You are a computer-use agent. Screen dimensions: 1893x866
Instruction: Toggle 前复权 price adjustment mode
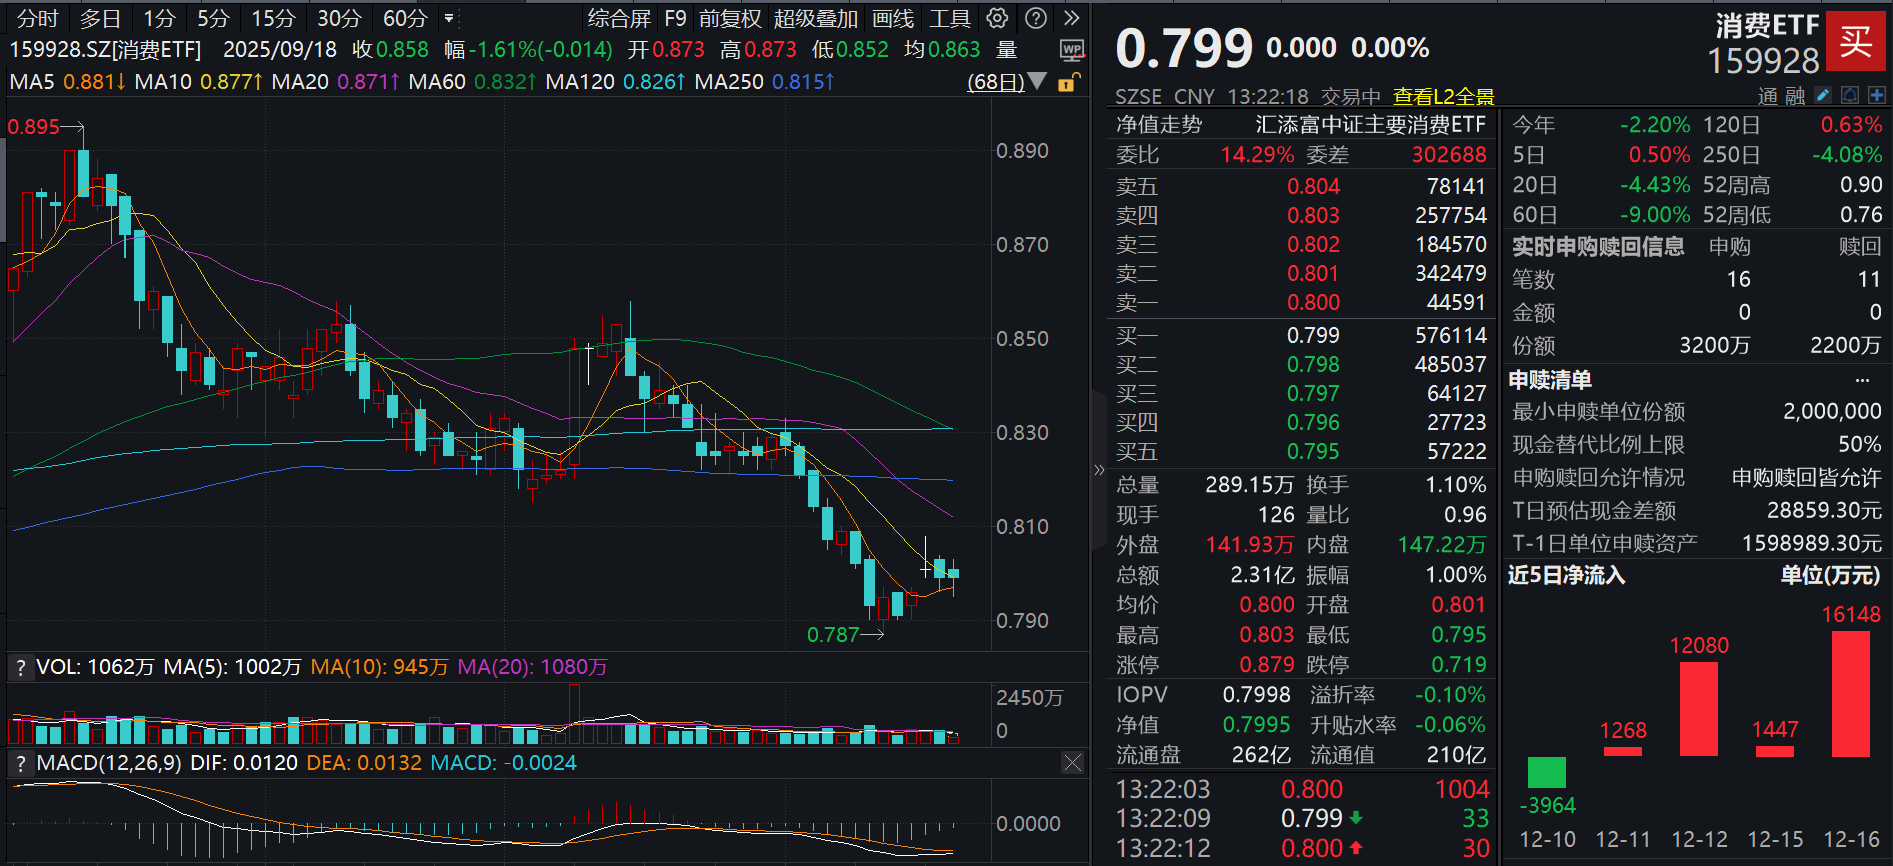point(729,18)
